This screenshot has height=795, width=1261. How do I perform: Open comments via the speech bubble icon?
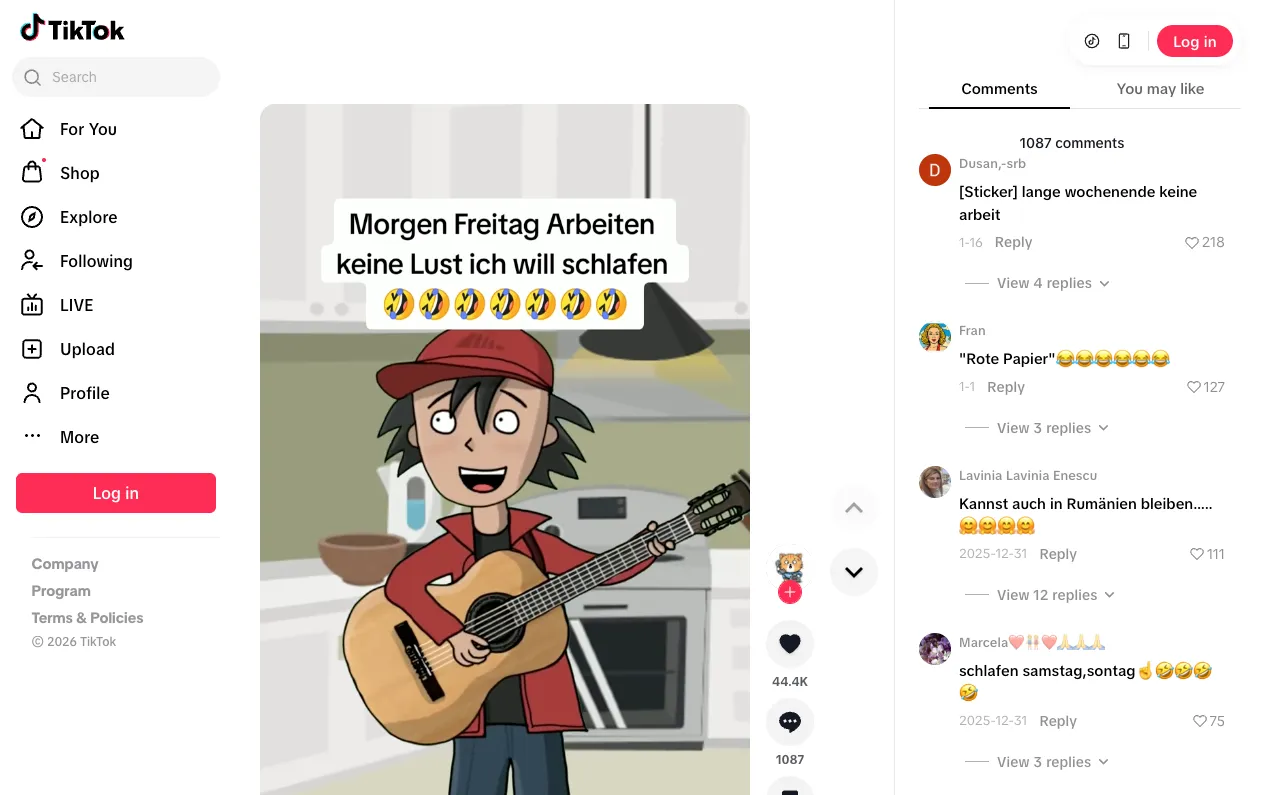(x=790, y=722)
